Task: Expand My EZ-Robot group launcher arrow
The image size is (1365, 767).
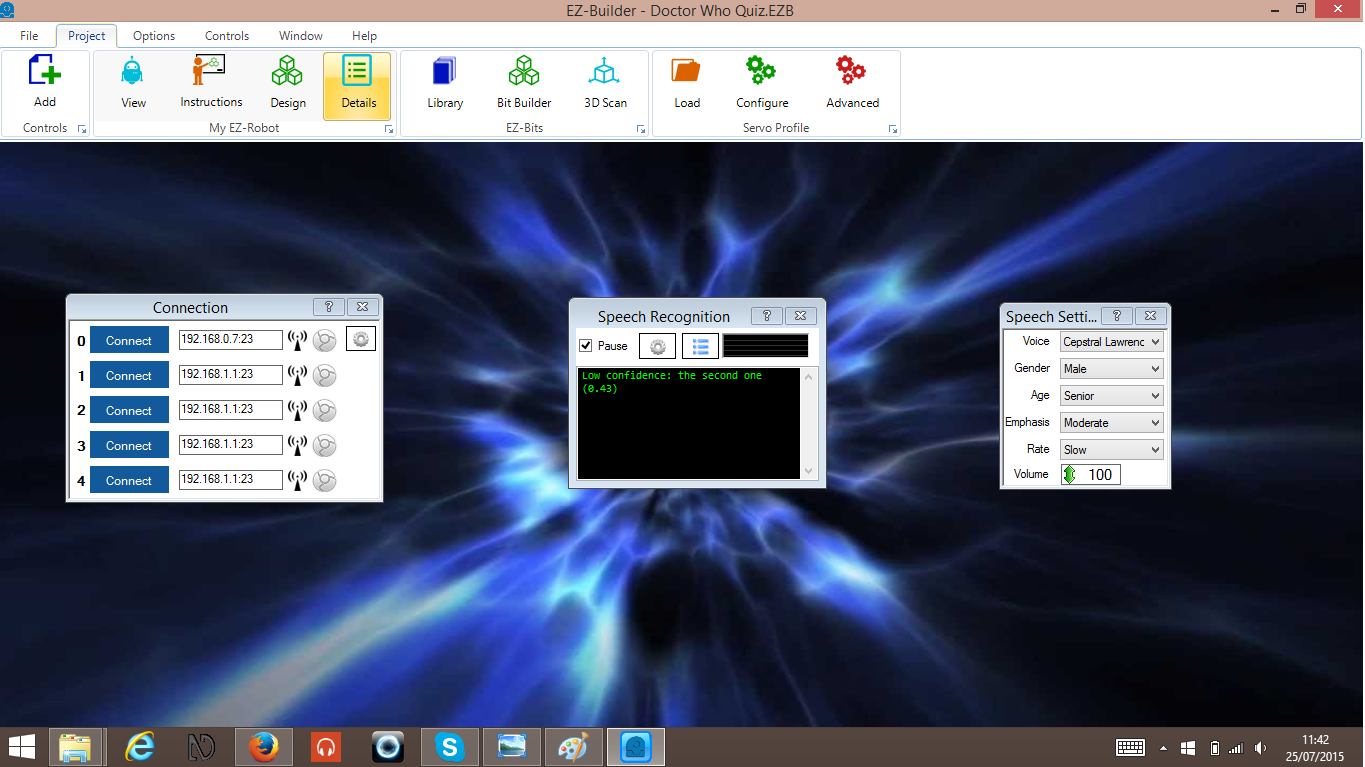Action: [x=388, y=129]
